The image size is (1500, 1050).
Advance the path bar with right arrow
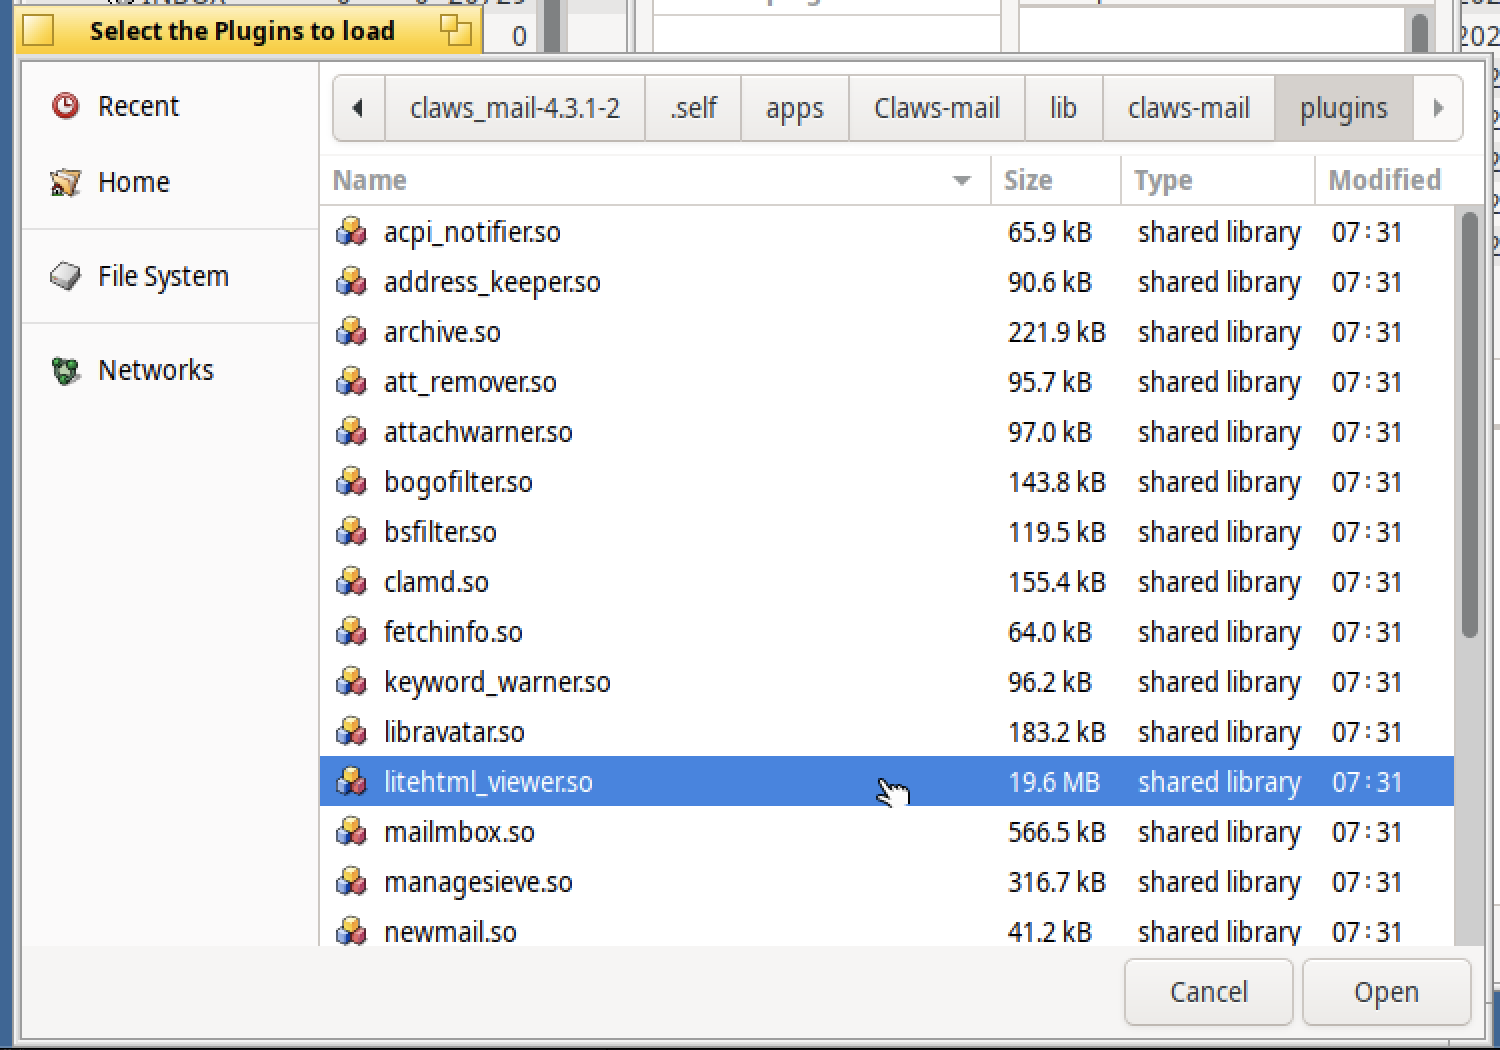[1438, 108]
